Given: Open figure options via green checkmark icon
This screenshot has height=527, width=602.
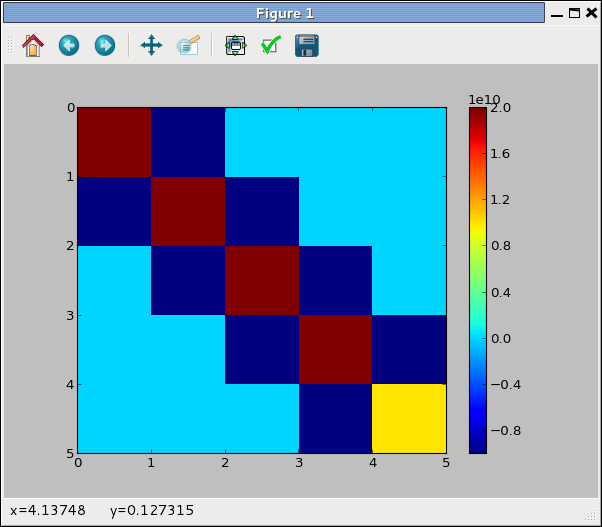Looking at the screenshot, I should point(270,45).
